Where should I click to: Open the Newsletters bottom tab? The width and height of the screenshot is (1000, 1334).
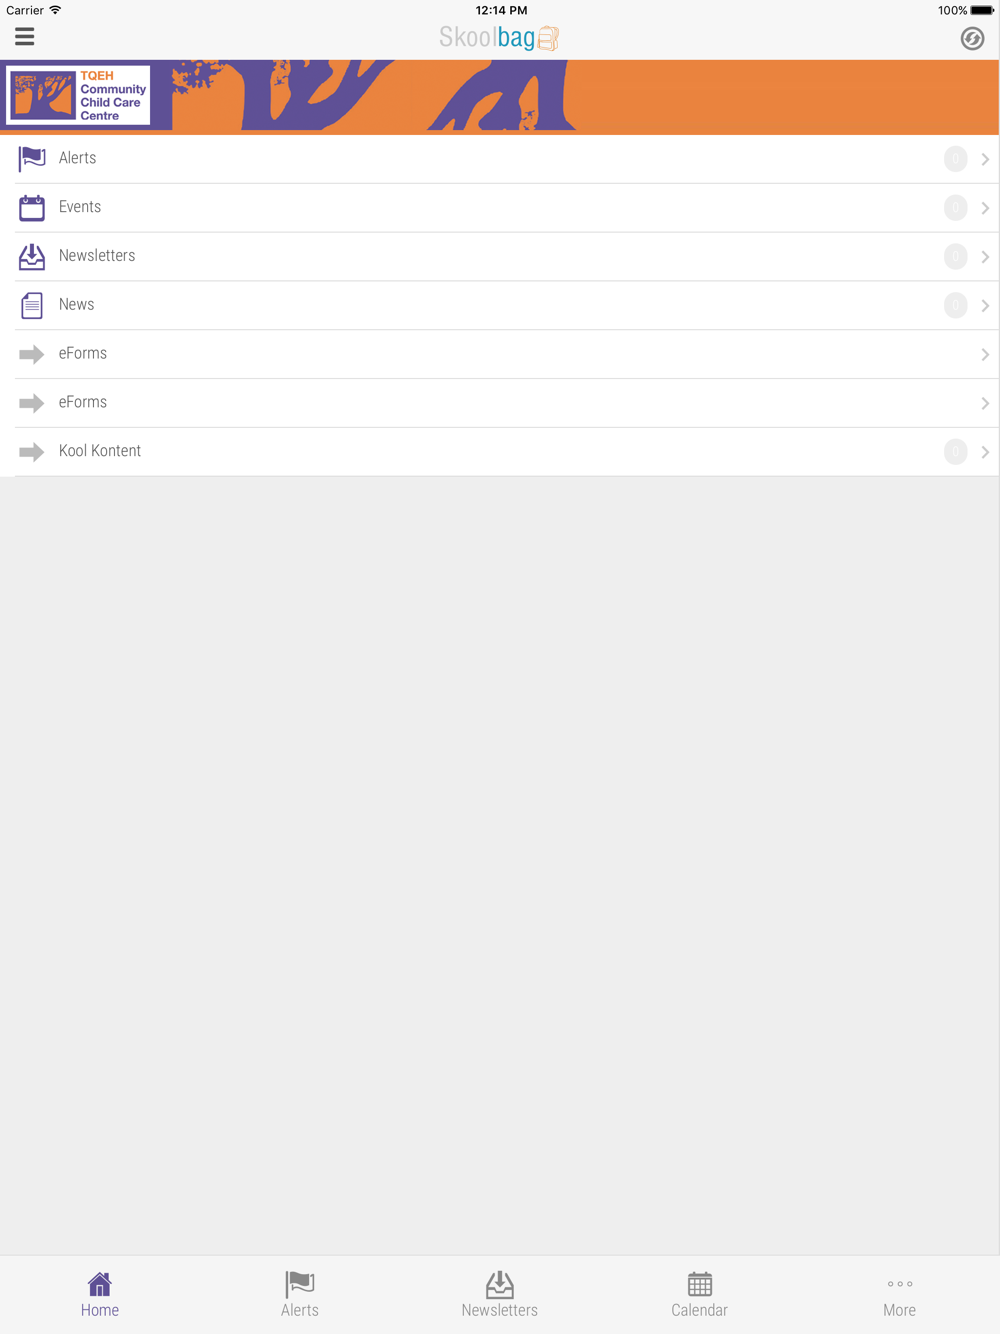(x=500, y=1295)
